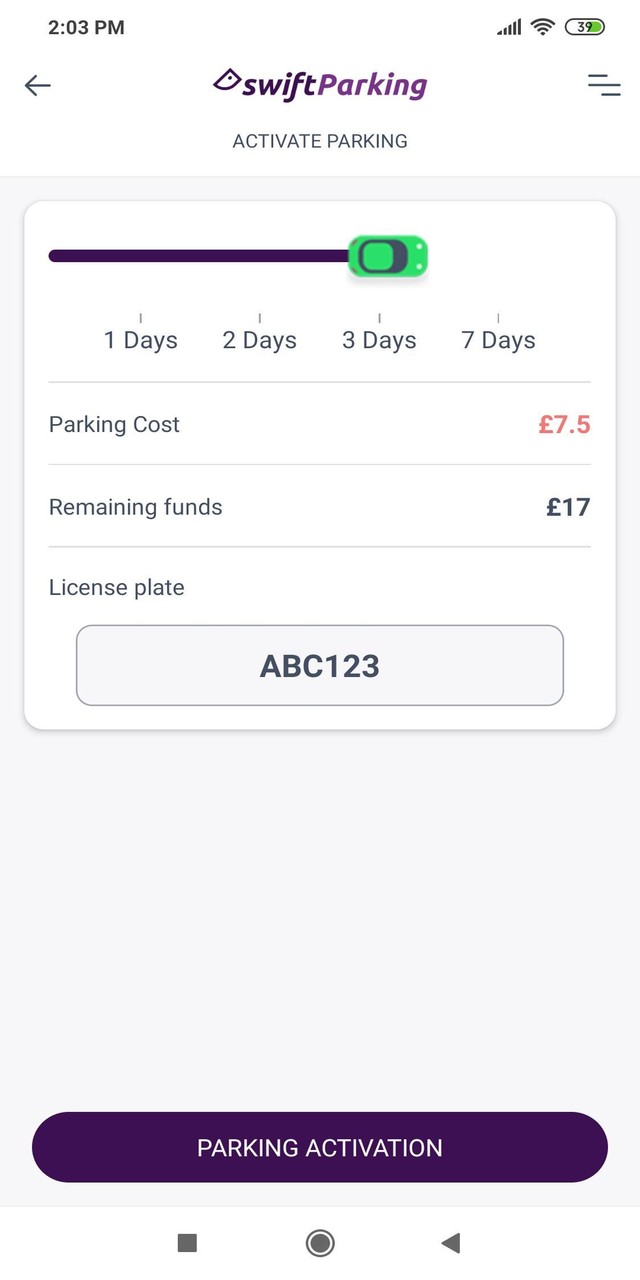
Task: Select the 1 Days duration mark
Action: pyautogui.click(x=140, y=339)
